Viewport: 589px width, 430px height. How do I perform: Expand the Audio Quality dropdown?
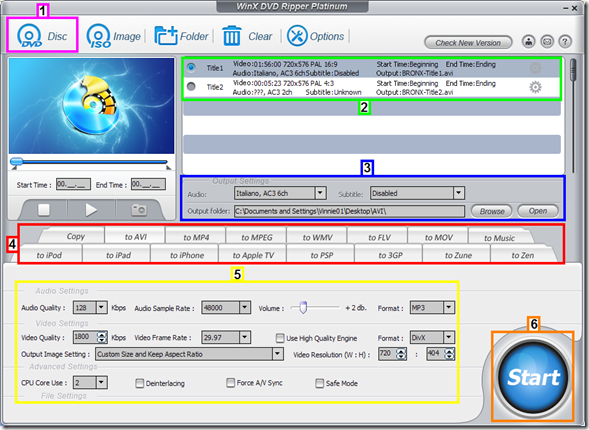101,308
